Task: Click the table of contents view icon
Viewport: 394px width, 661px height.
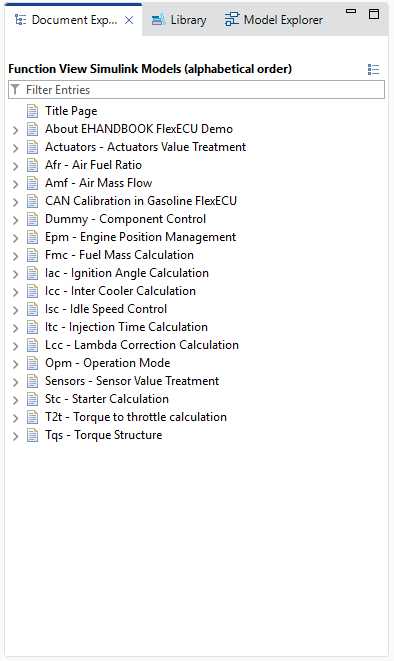Action: [x=373, y=69]
